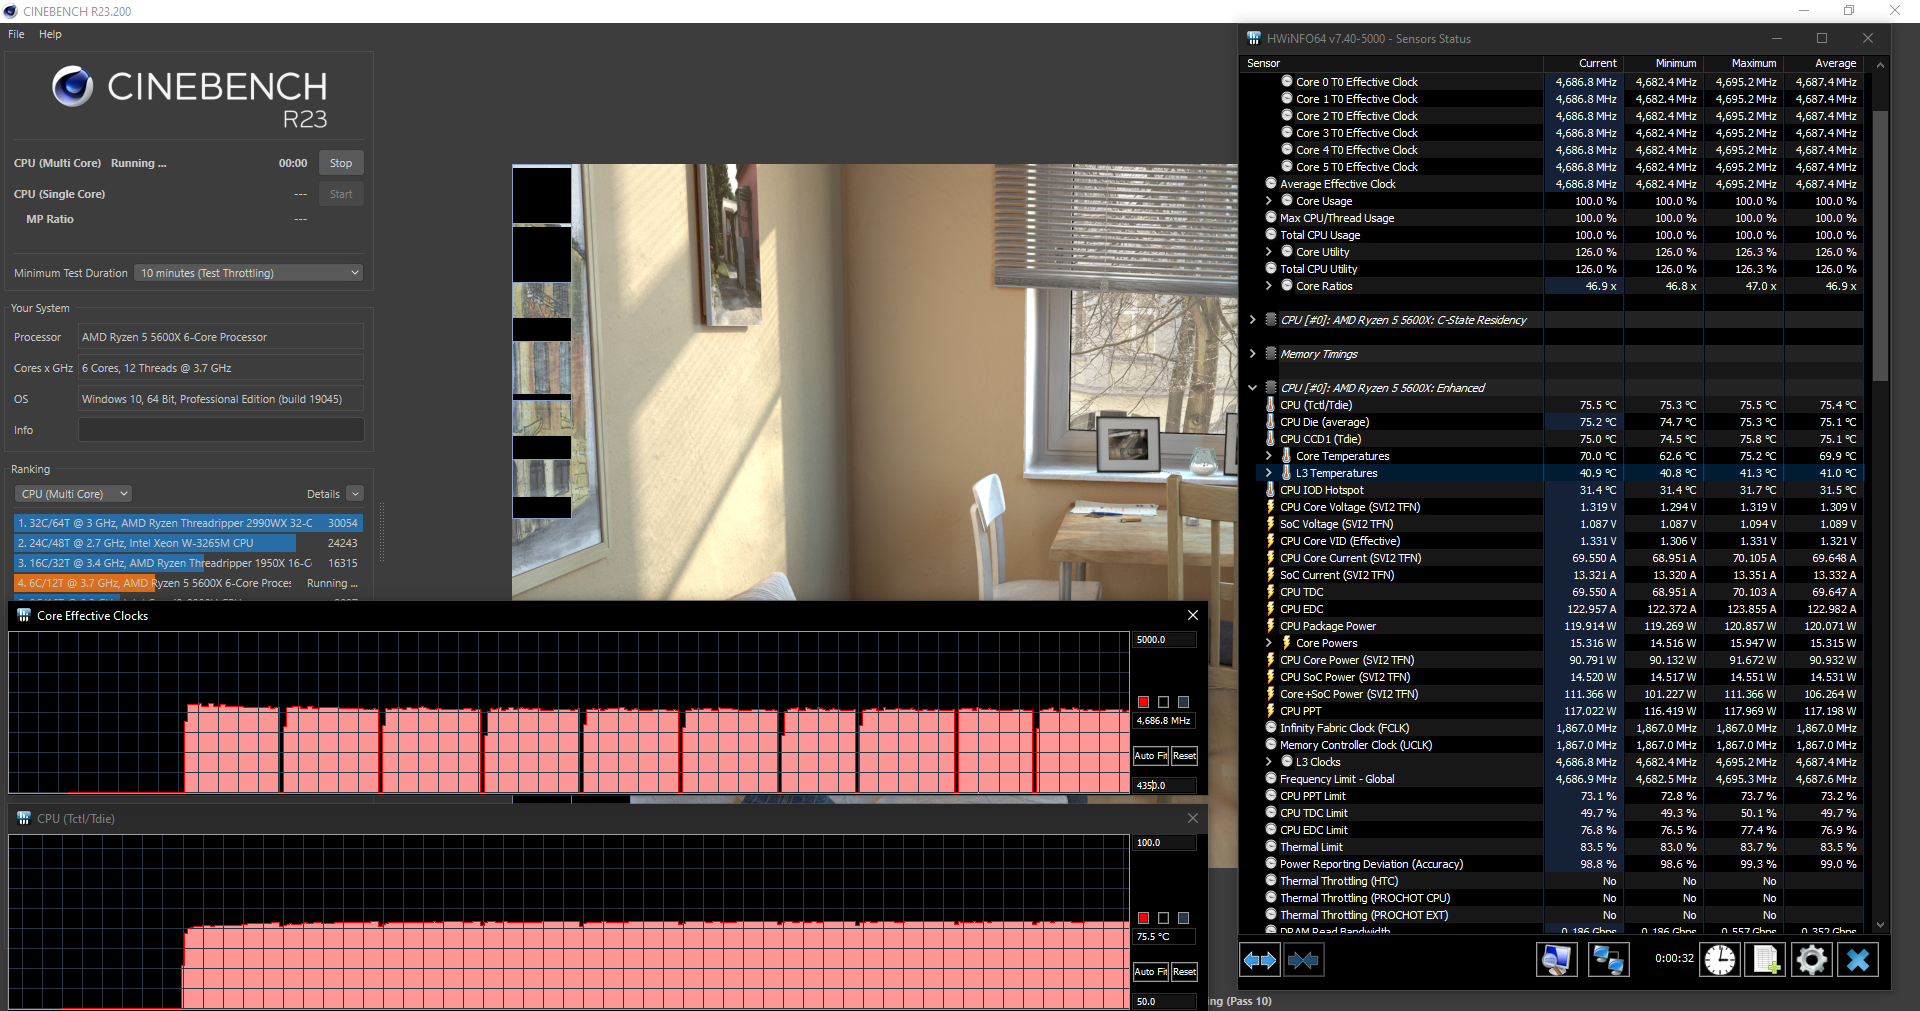Select the Threadripper 2990WX ranking entry
The image size is (1920, 1011).
tap(188, 523)
